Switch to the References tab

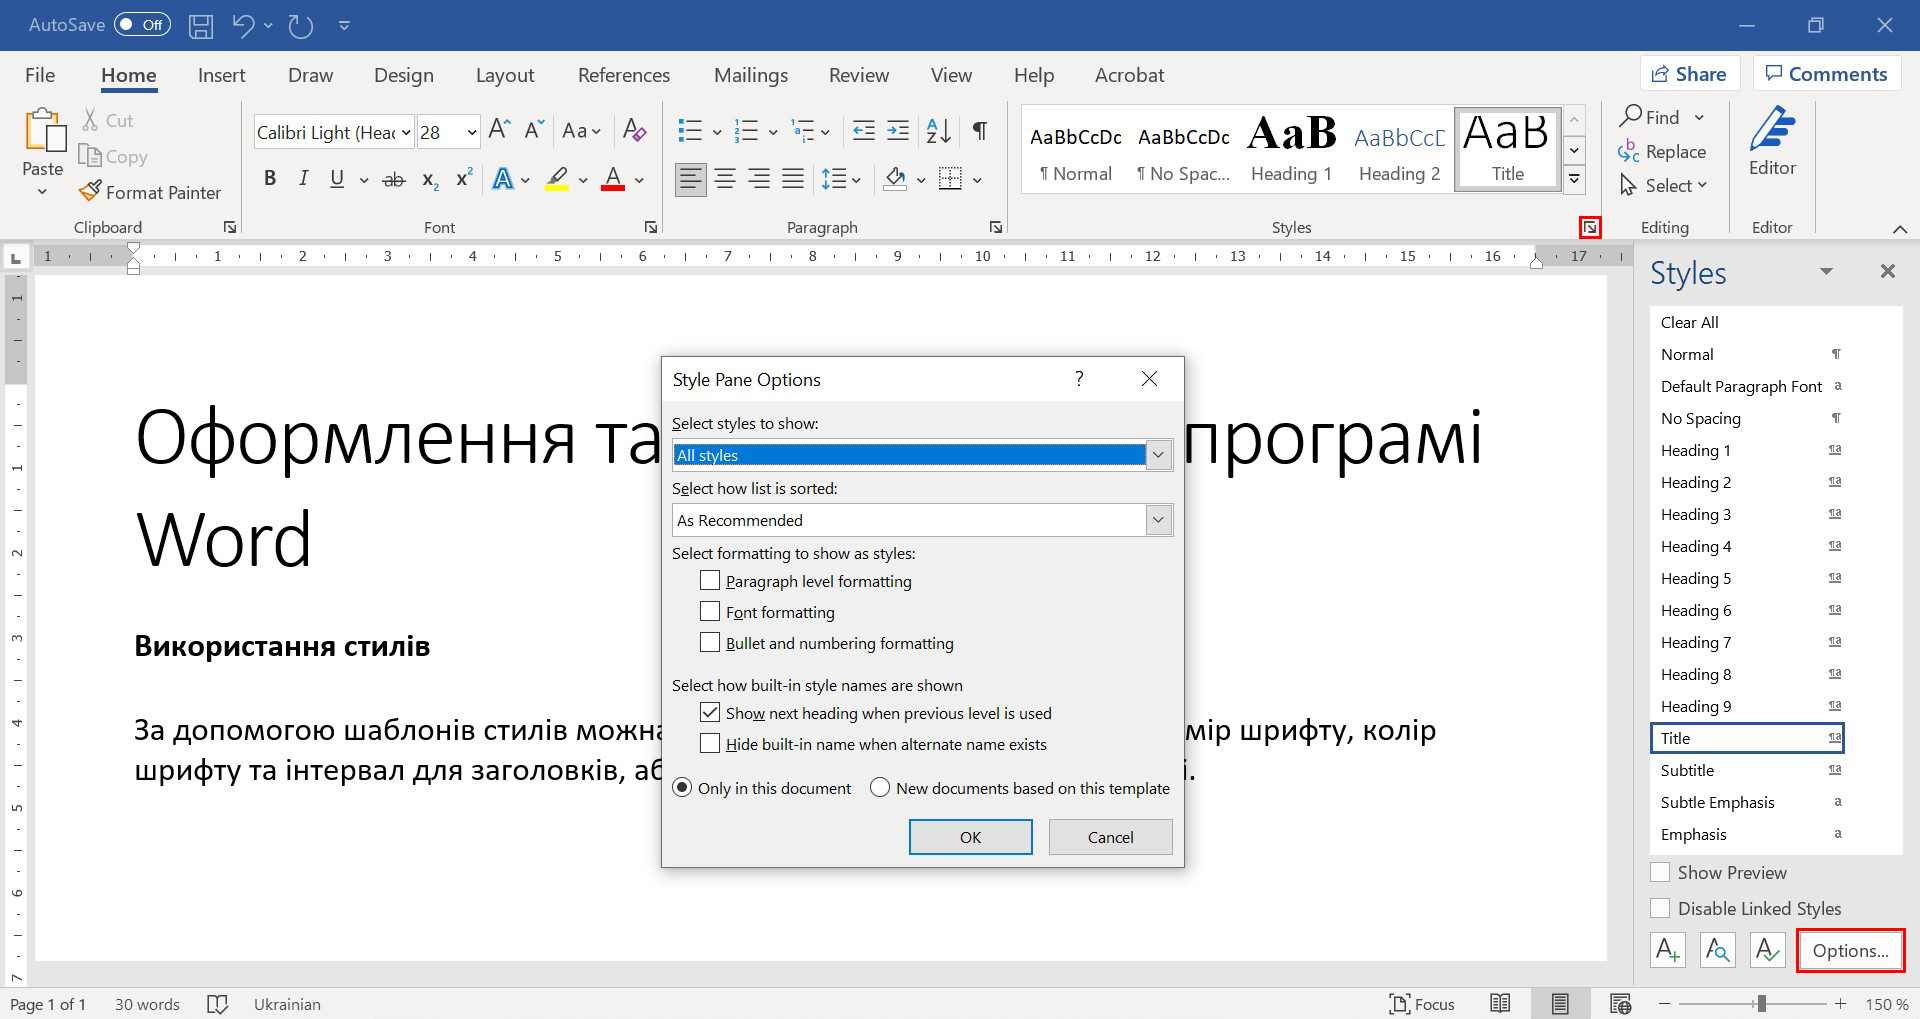623,74
